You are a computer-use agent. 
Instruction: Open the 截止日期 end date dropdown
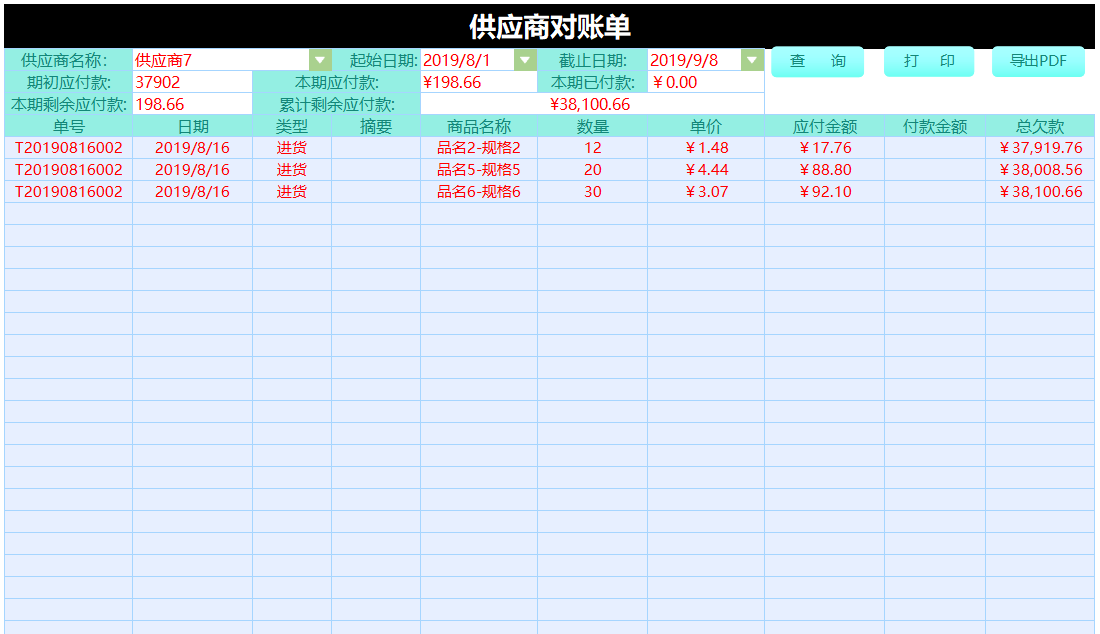click(x=750, y=60)
